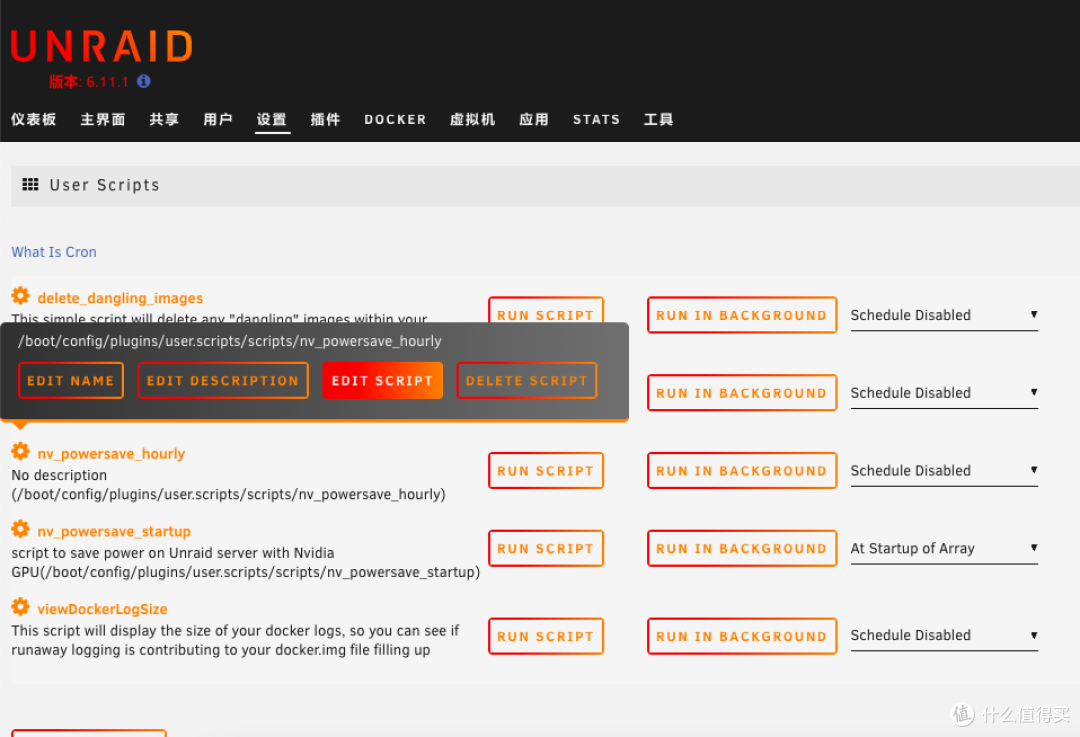Click the UNRAID logo
The image size is (1080, 737).
click(x=101, y=46)
